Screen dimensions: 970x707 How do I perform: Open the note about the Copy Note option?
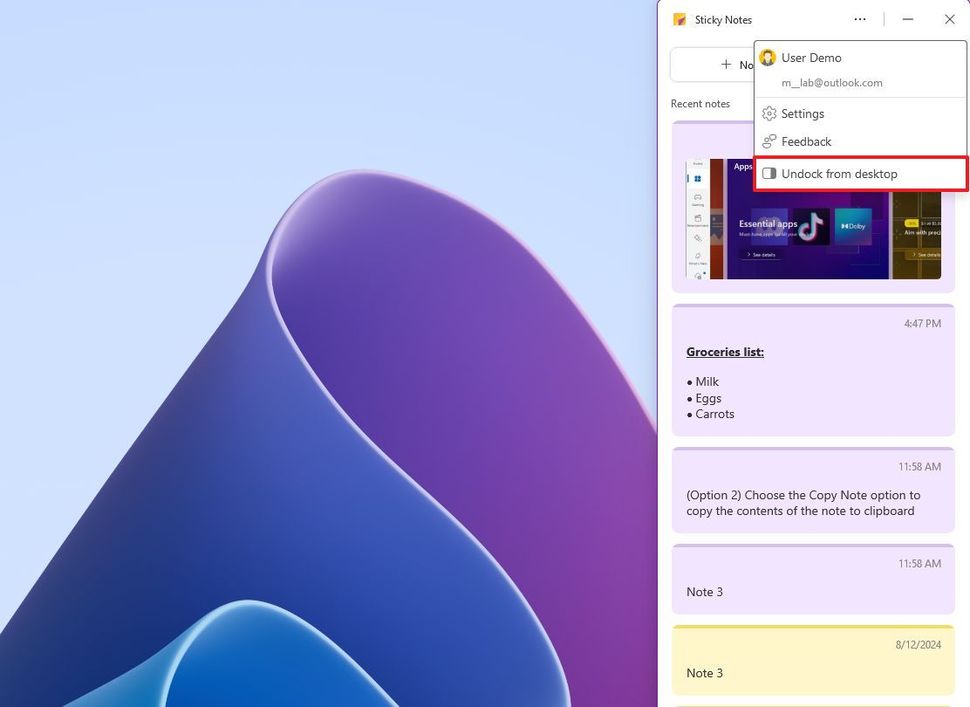click(812, 495)
